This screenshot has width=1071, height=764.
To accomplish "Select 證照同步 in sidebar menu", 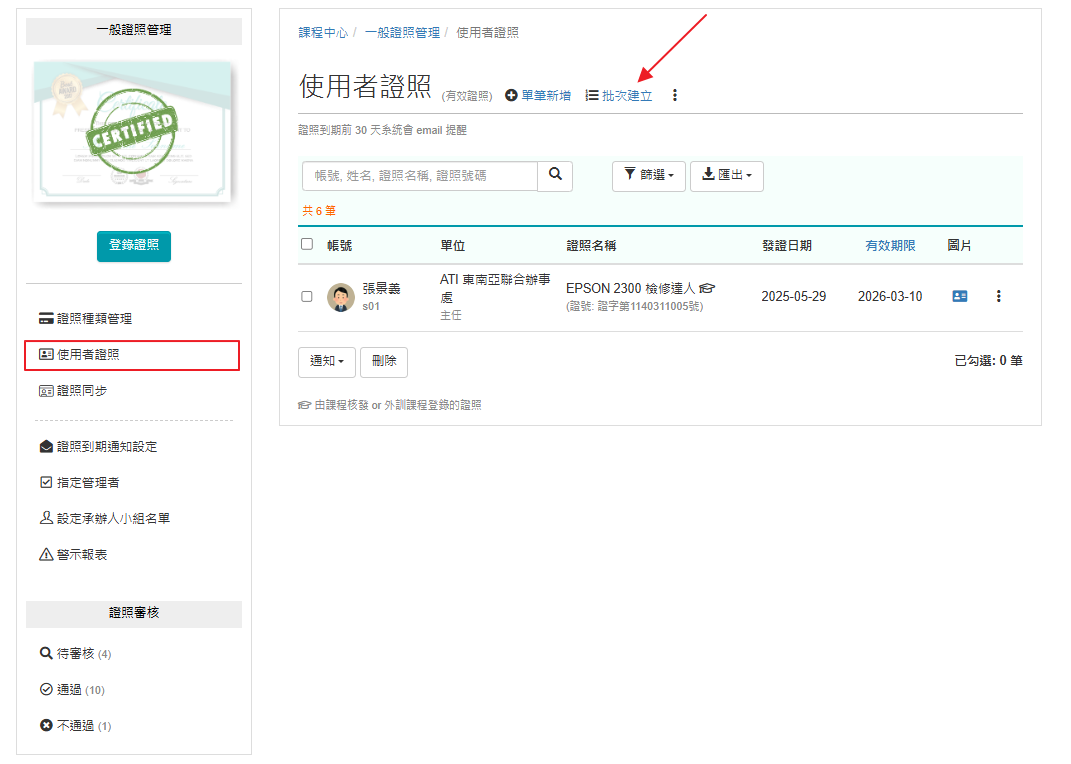I will click(x=73, y=391).
